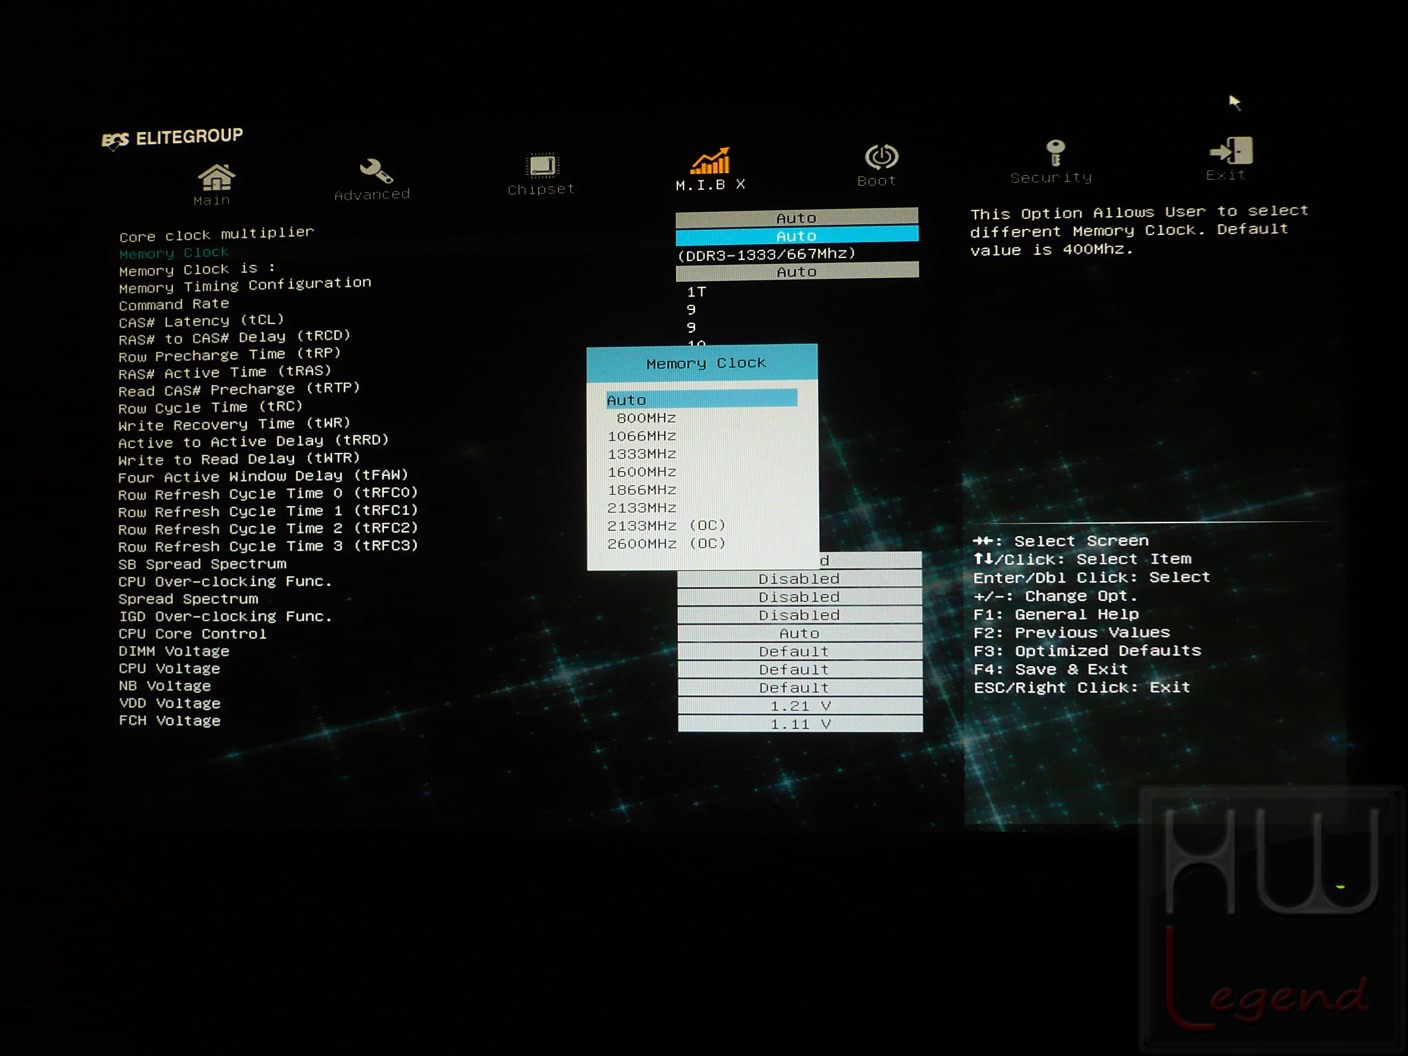Screen dimensions: 1408x1056
Task: Open CPU Core Control Auto value field
Action: [799, 633]
